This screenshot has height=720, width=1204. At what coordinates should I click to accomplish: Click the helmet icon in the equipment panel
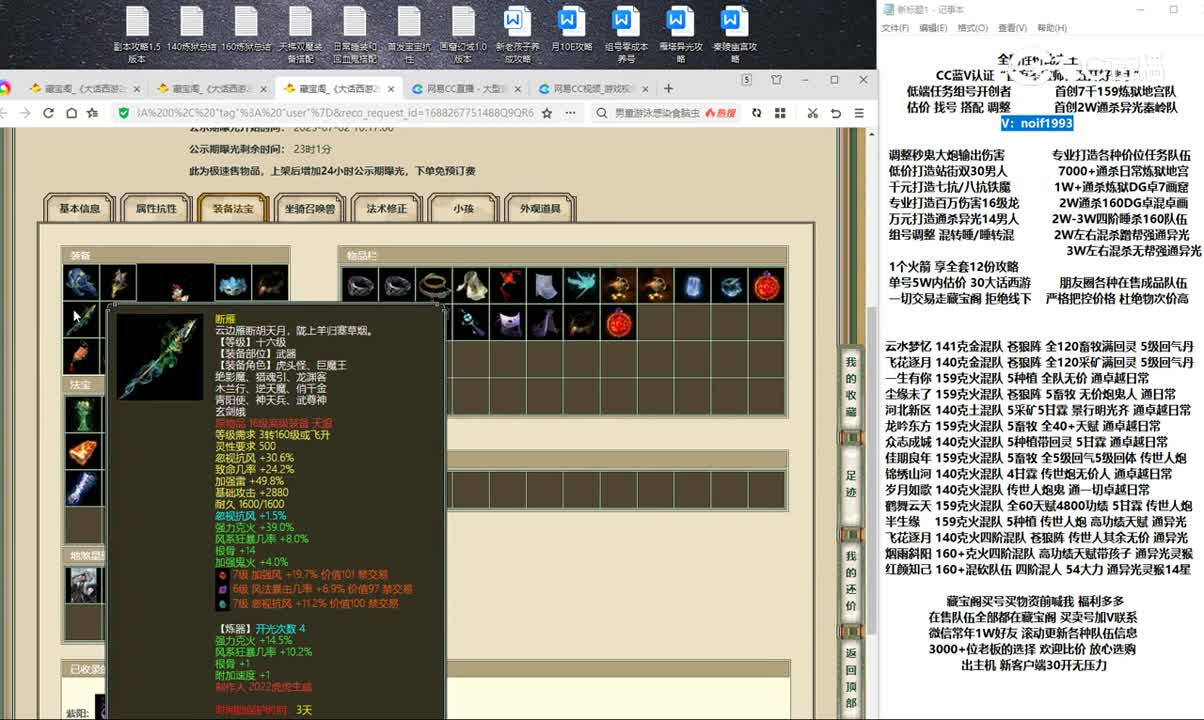pos(81,283)
